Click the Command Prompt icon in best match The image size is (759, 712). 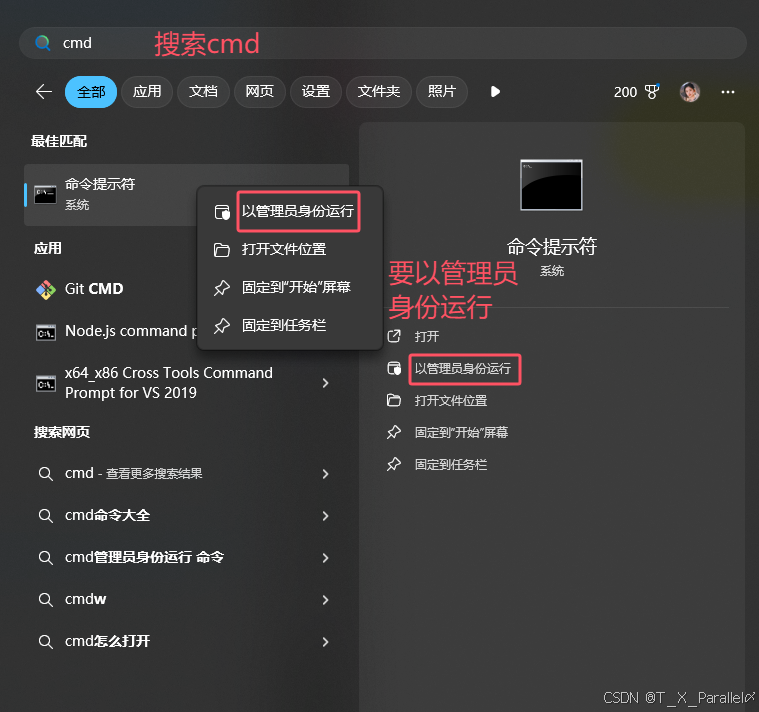46,195
